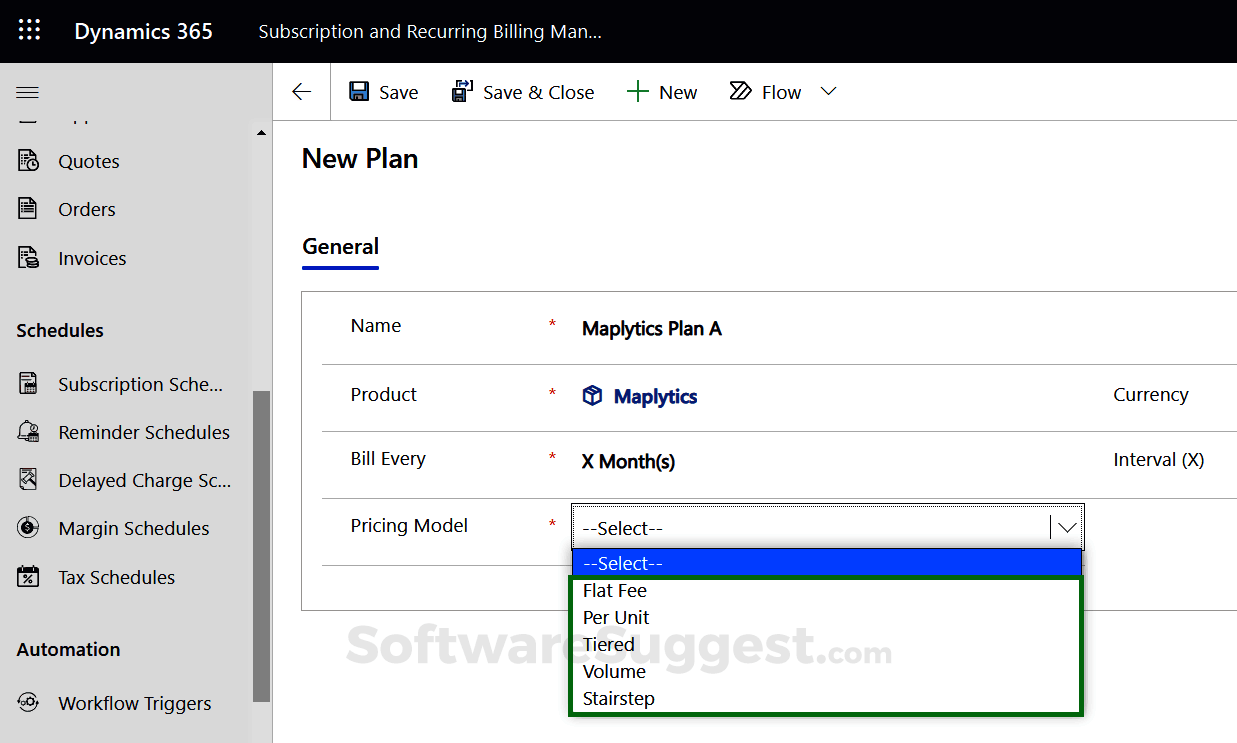Open Tax Schedules in the navigation
The image size is (1237, 743).
click(x=116, y=577)
